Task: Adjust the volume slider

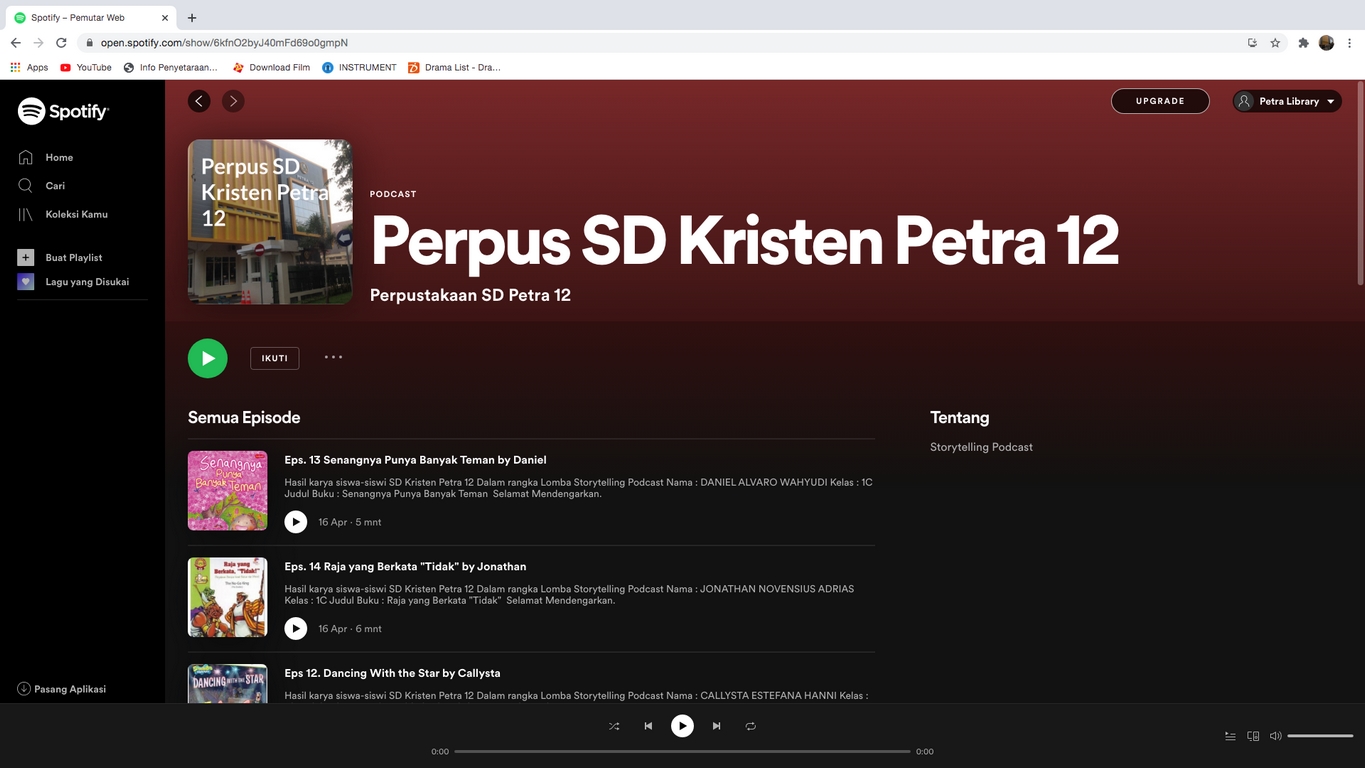Action: pyautogui.click(x=1320, y=736)
